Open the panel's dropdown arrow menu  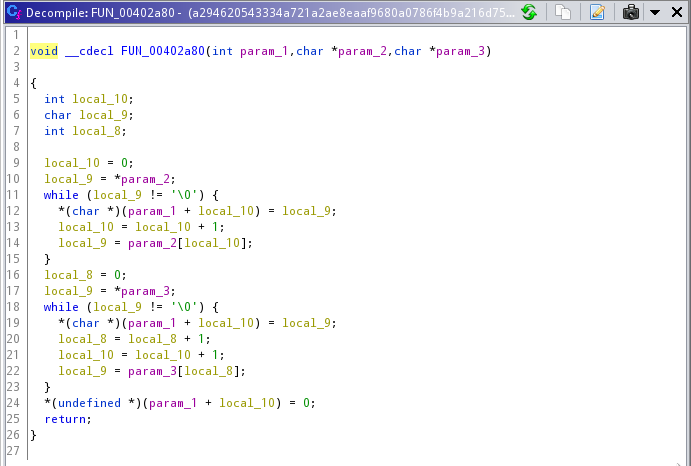pos(654,12)
